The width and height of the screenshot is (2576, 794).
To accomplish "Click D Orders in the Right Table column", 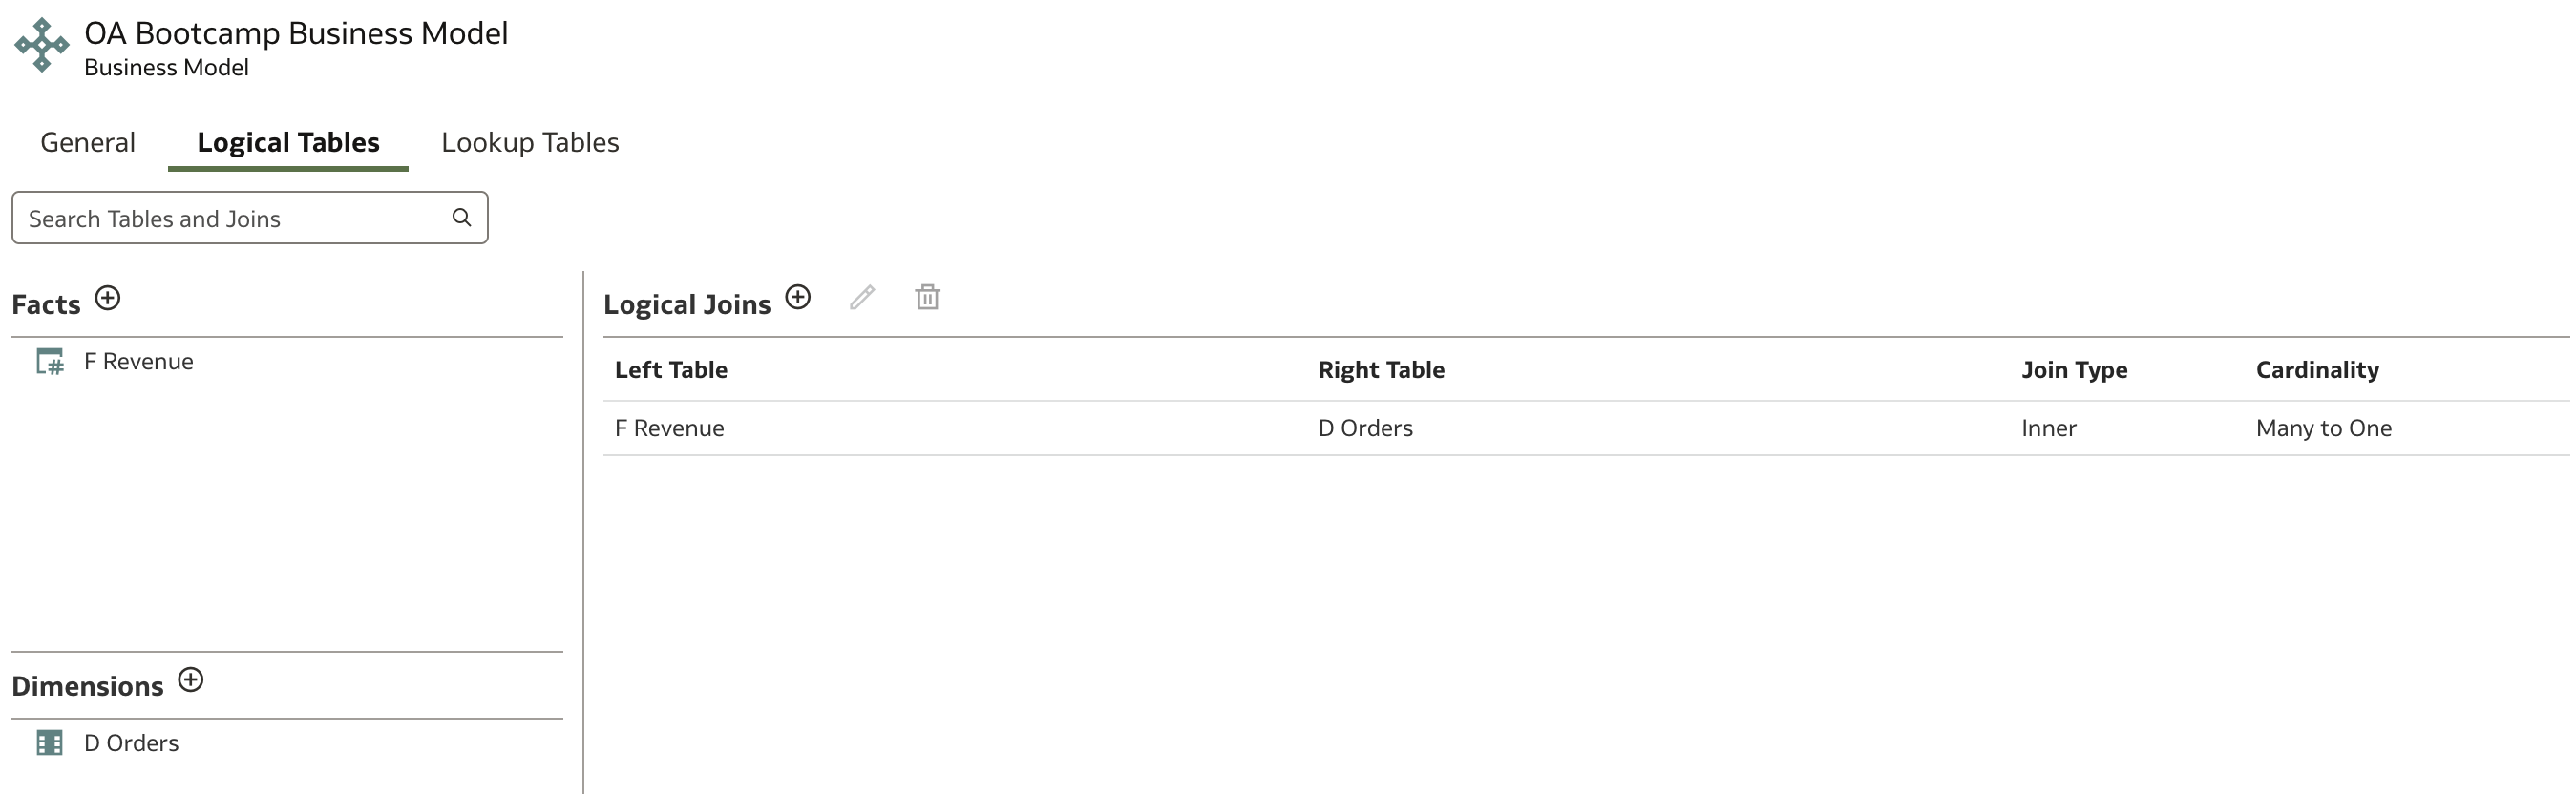I will point(1365,428).
